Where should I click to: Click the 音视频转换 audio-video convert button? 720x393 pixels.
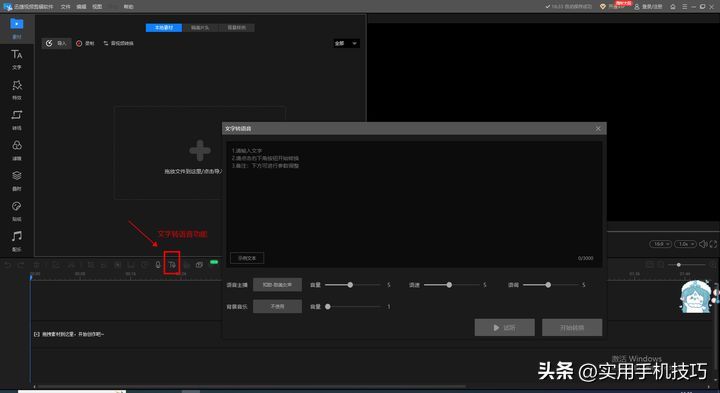(118, 43)
